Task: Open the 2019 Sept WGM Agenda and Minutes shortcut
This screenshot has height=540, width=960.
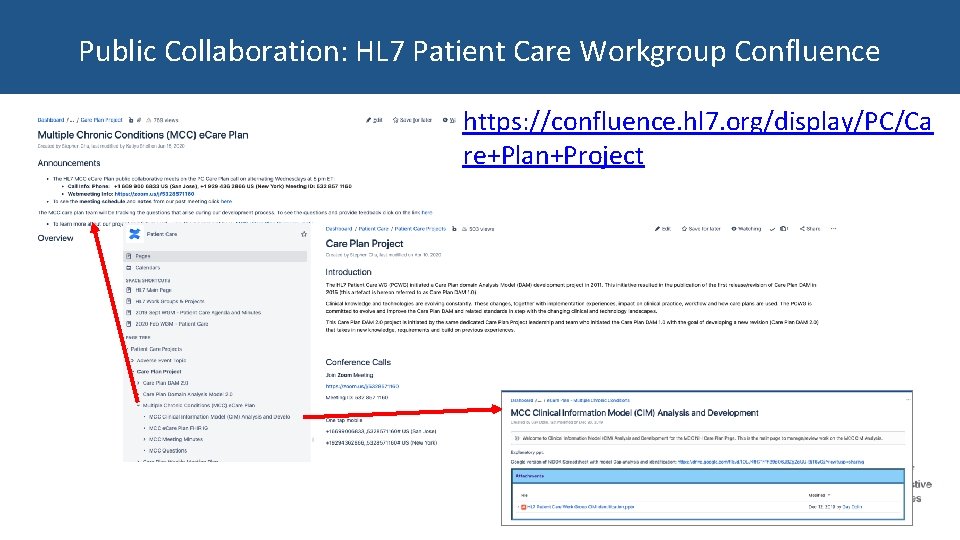Action: point(198,312)
